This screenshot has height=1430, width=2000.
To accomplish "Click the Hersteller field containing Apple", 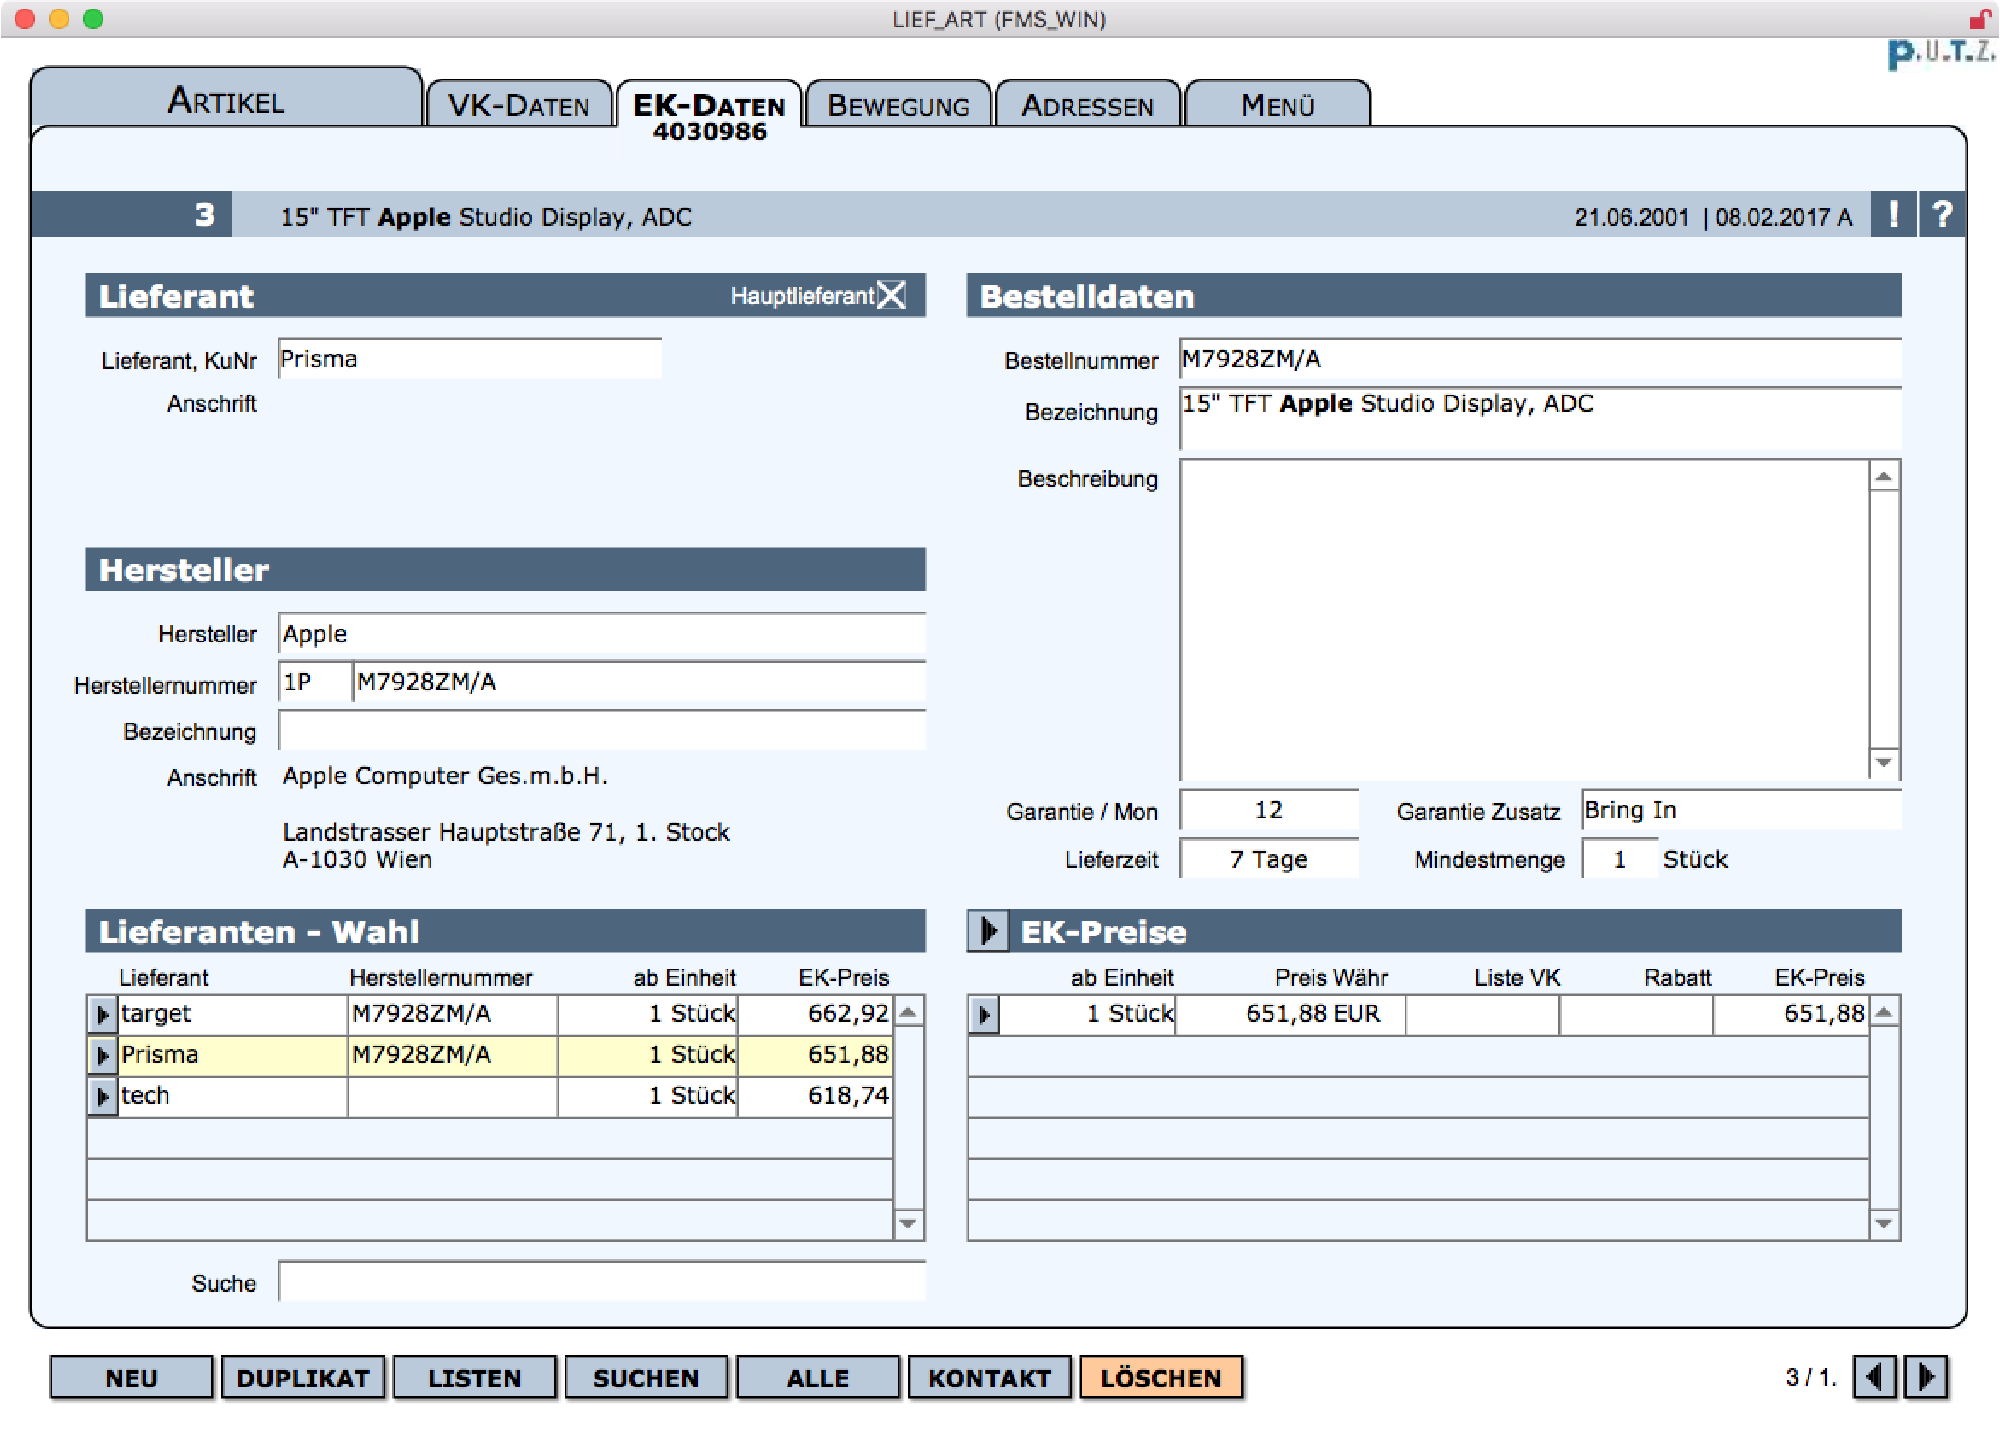I will [x=602, y=634].
